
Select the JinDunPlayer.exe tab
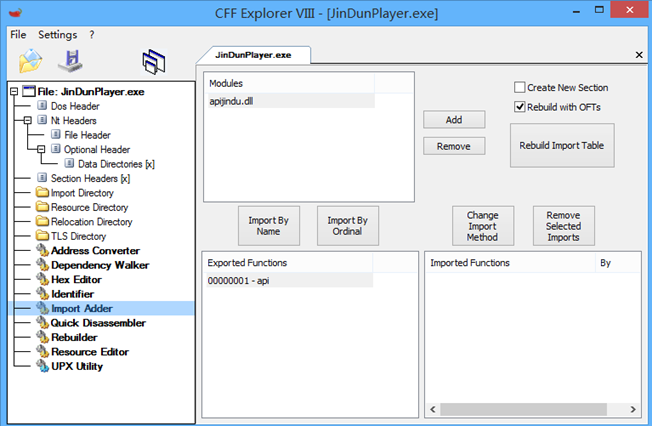point(253,55)
